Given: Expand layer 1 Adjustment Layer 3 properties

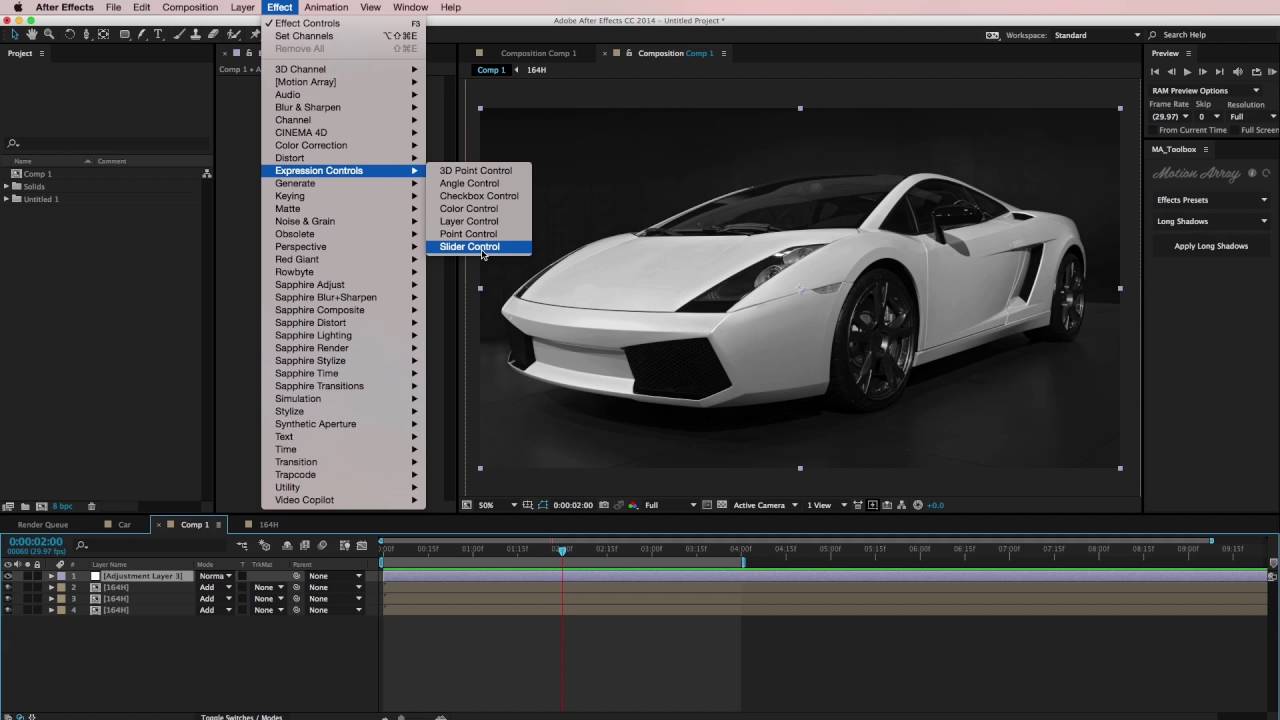Looking at the screenshot, I should pos(51,576).
